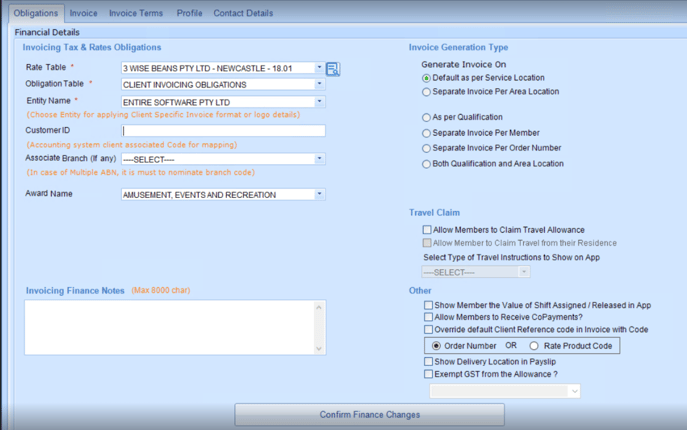Expand the Rate Table dropdown
Screen dimensions: 687x430
pyautogui.click(x=319, y=68)
